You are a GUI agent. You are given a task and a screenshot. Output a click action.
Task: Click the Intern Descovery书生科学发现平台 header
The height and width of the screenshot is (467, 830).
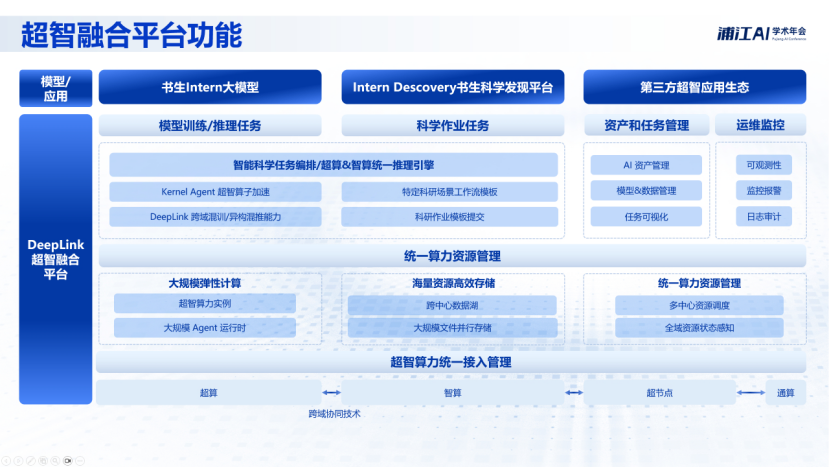pyautogui.click(x=452, y=87)
